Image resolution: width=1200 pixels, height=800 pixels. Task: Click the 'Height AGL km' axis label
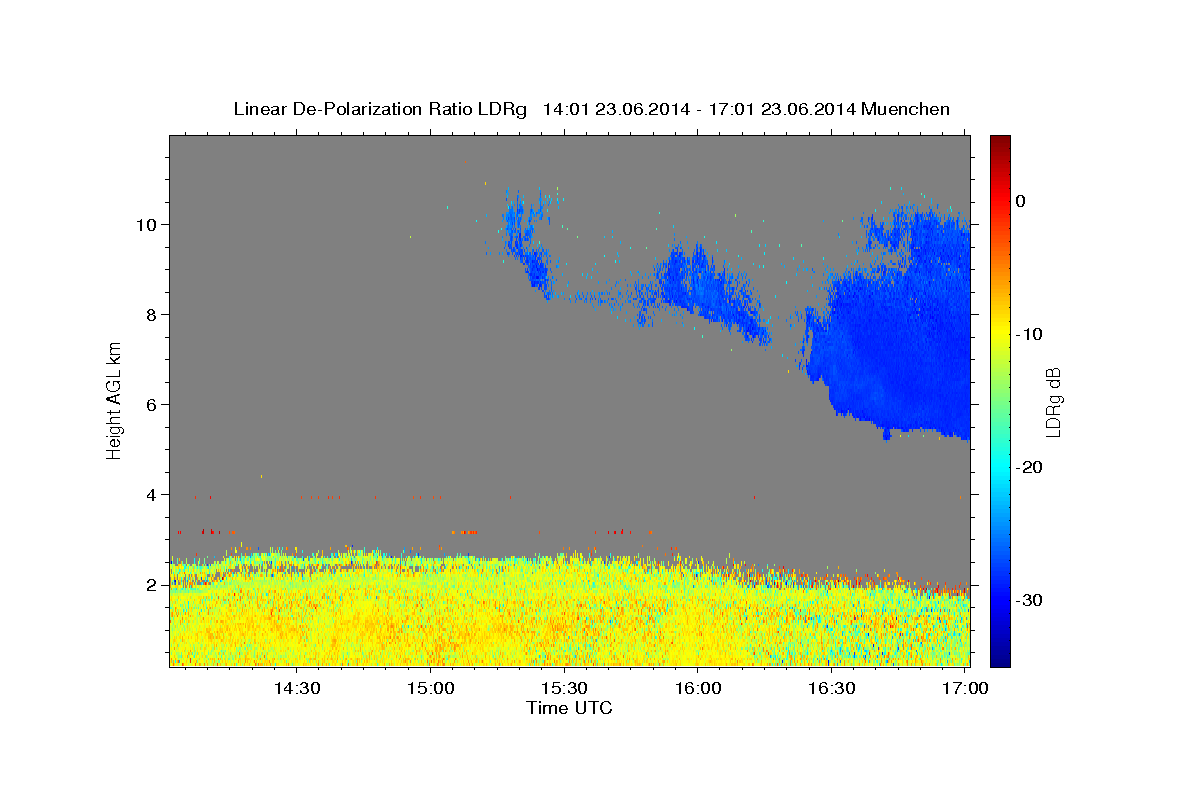(x=115, y=399)
